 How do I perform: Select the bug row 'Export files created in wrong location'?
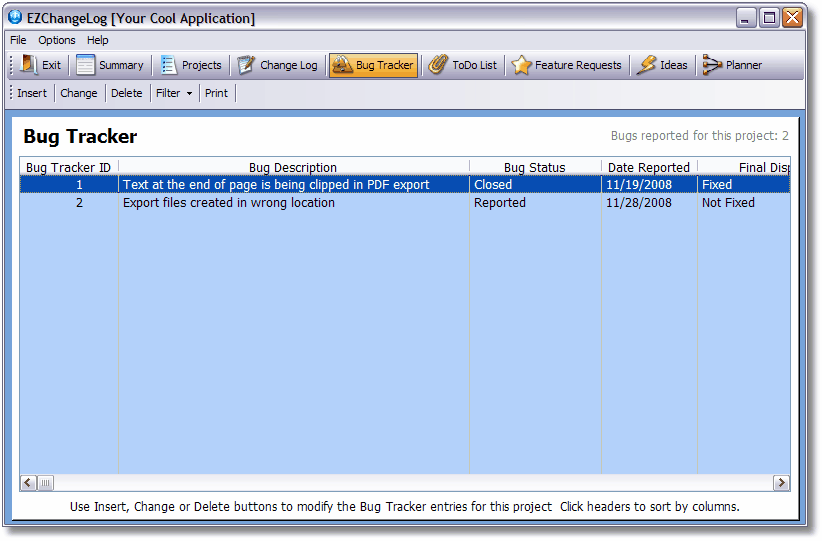[x=229, y=203]
